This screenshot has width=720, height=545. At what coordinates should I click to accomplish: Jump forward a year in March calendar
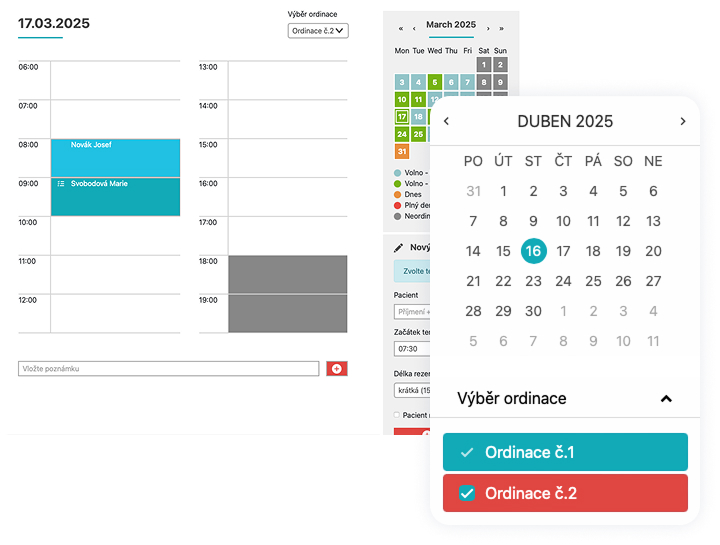click(x=501, y=28)
